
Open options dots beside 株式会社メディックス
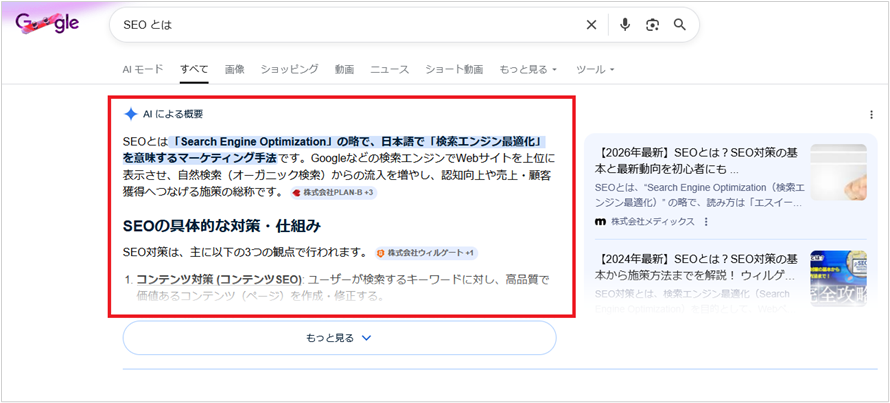pyautogui.click(x=706, y=221)
